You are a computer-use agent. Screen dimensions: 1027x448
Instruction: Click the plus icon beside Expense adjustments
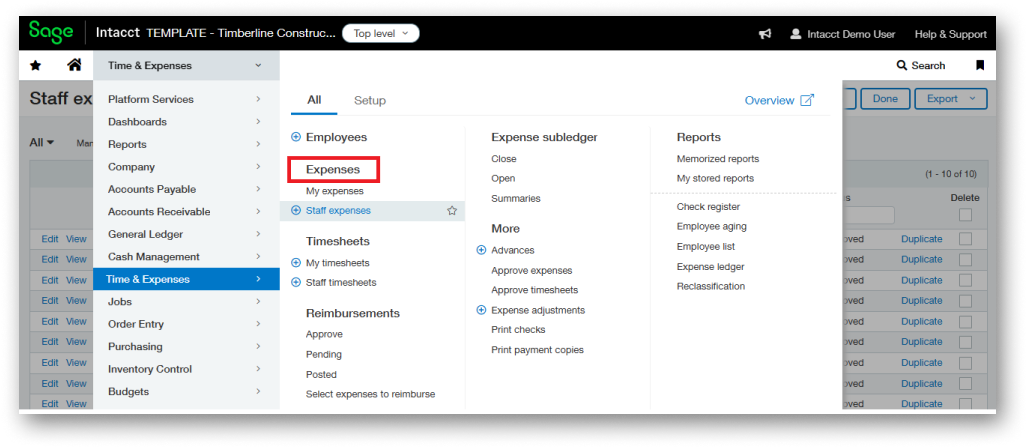(x=481, y=310)
